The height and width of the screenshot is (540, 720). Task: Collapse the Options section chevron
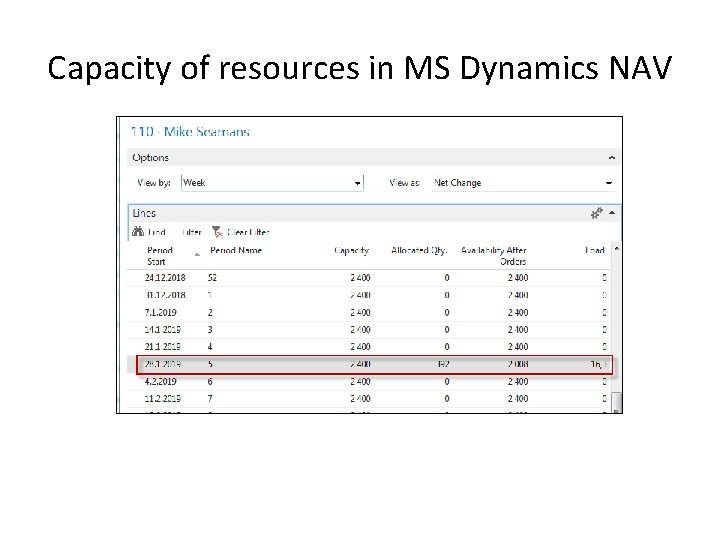click(612, 158)
